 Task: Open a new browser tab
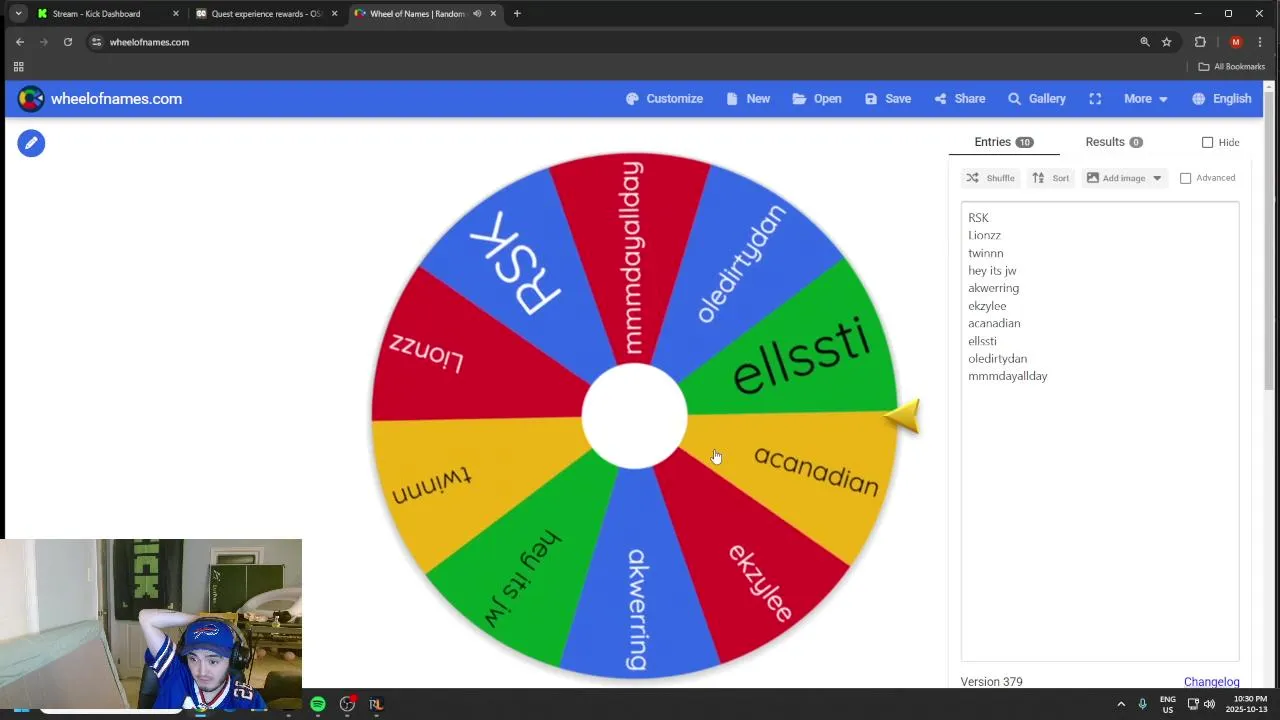pyautogui.click(x=517, y=14)
